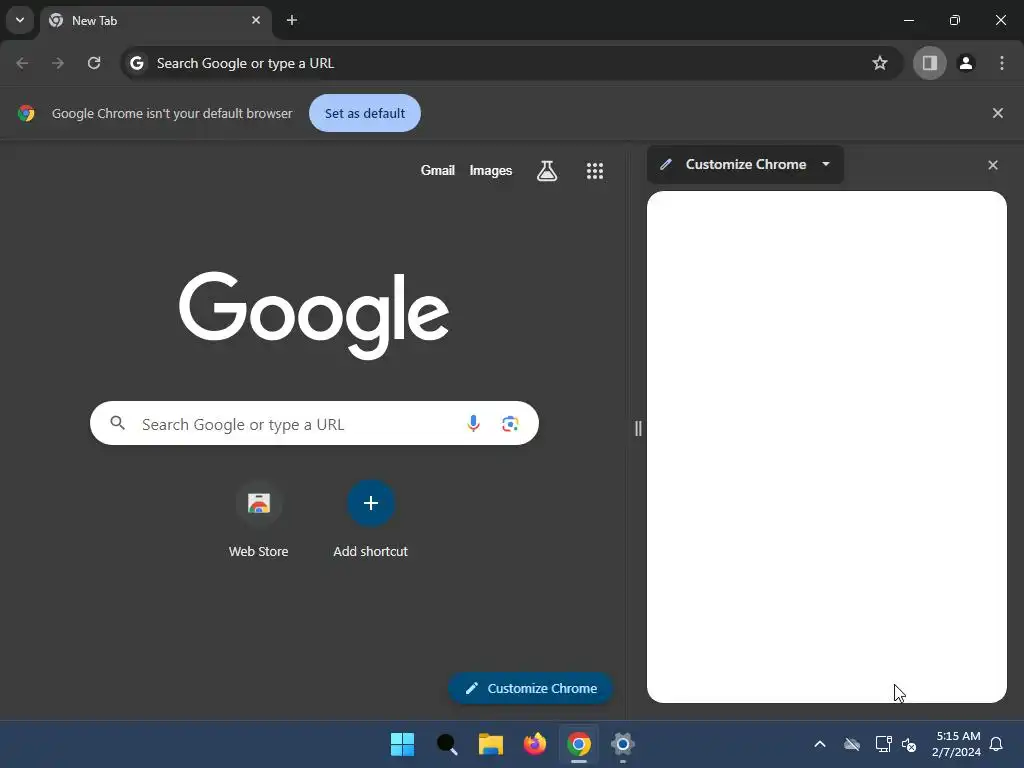Open the clock and date flyout
The image size is (1024, 768).
click(957, 744)
